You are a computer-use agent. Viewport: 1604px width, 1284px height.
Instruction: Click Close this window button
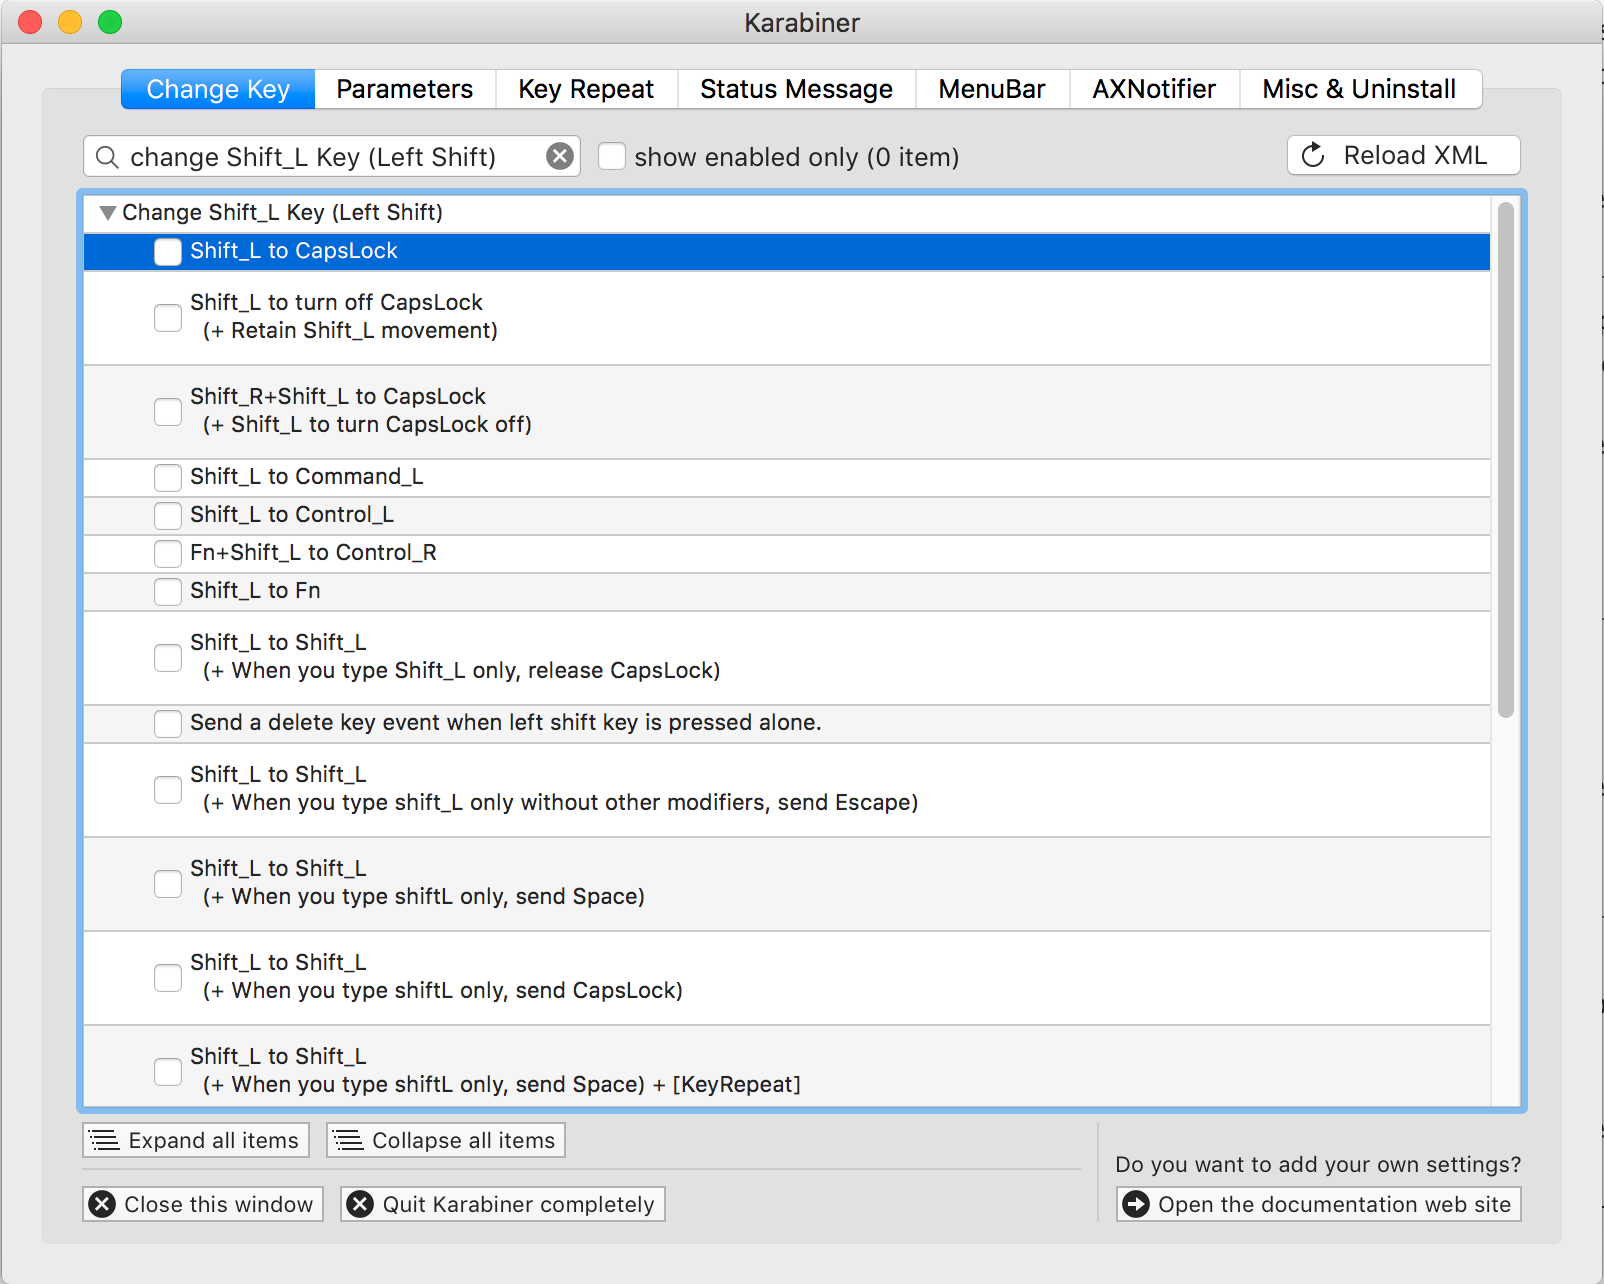tap(204, 1204)
